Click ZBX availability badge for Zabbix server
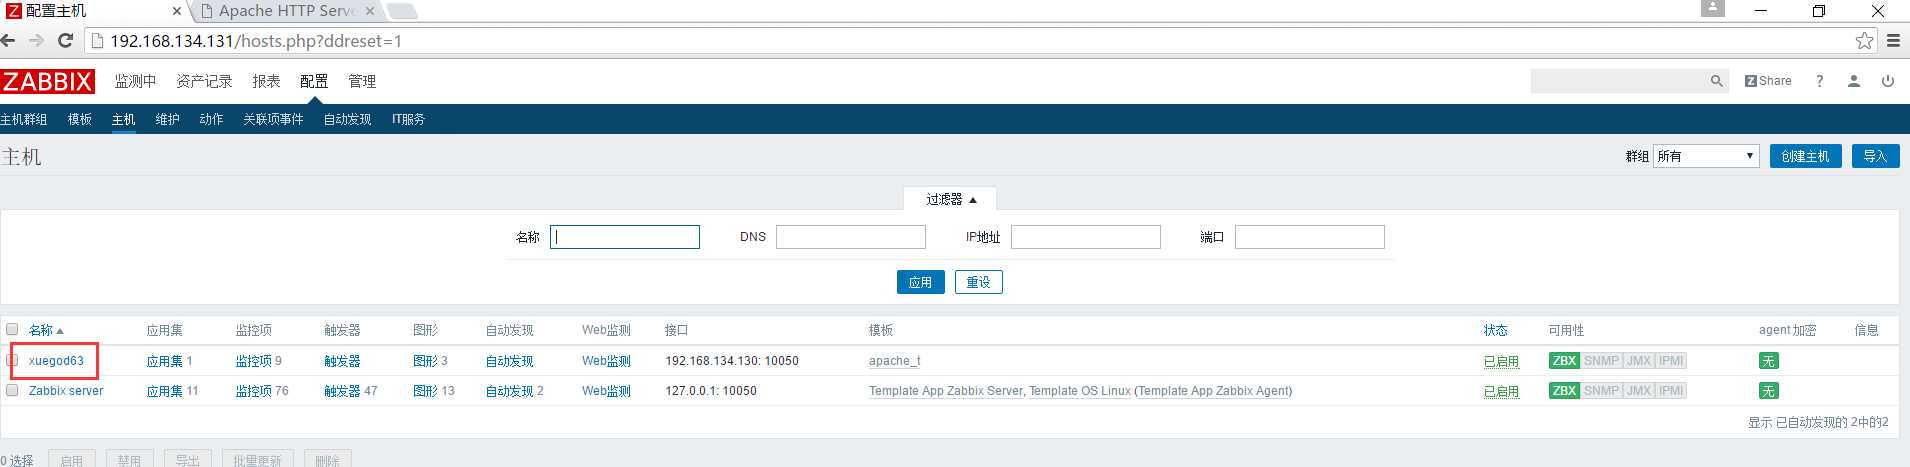1910x467 pixels. click(1564, 391)
